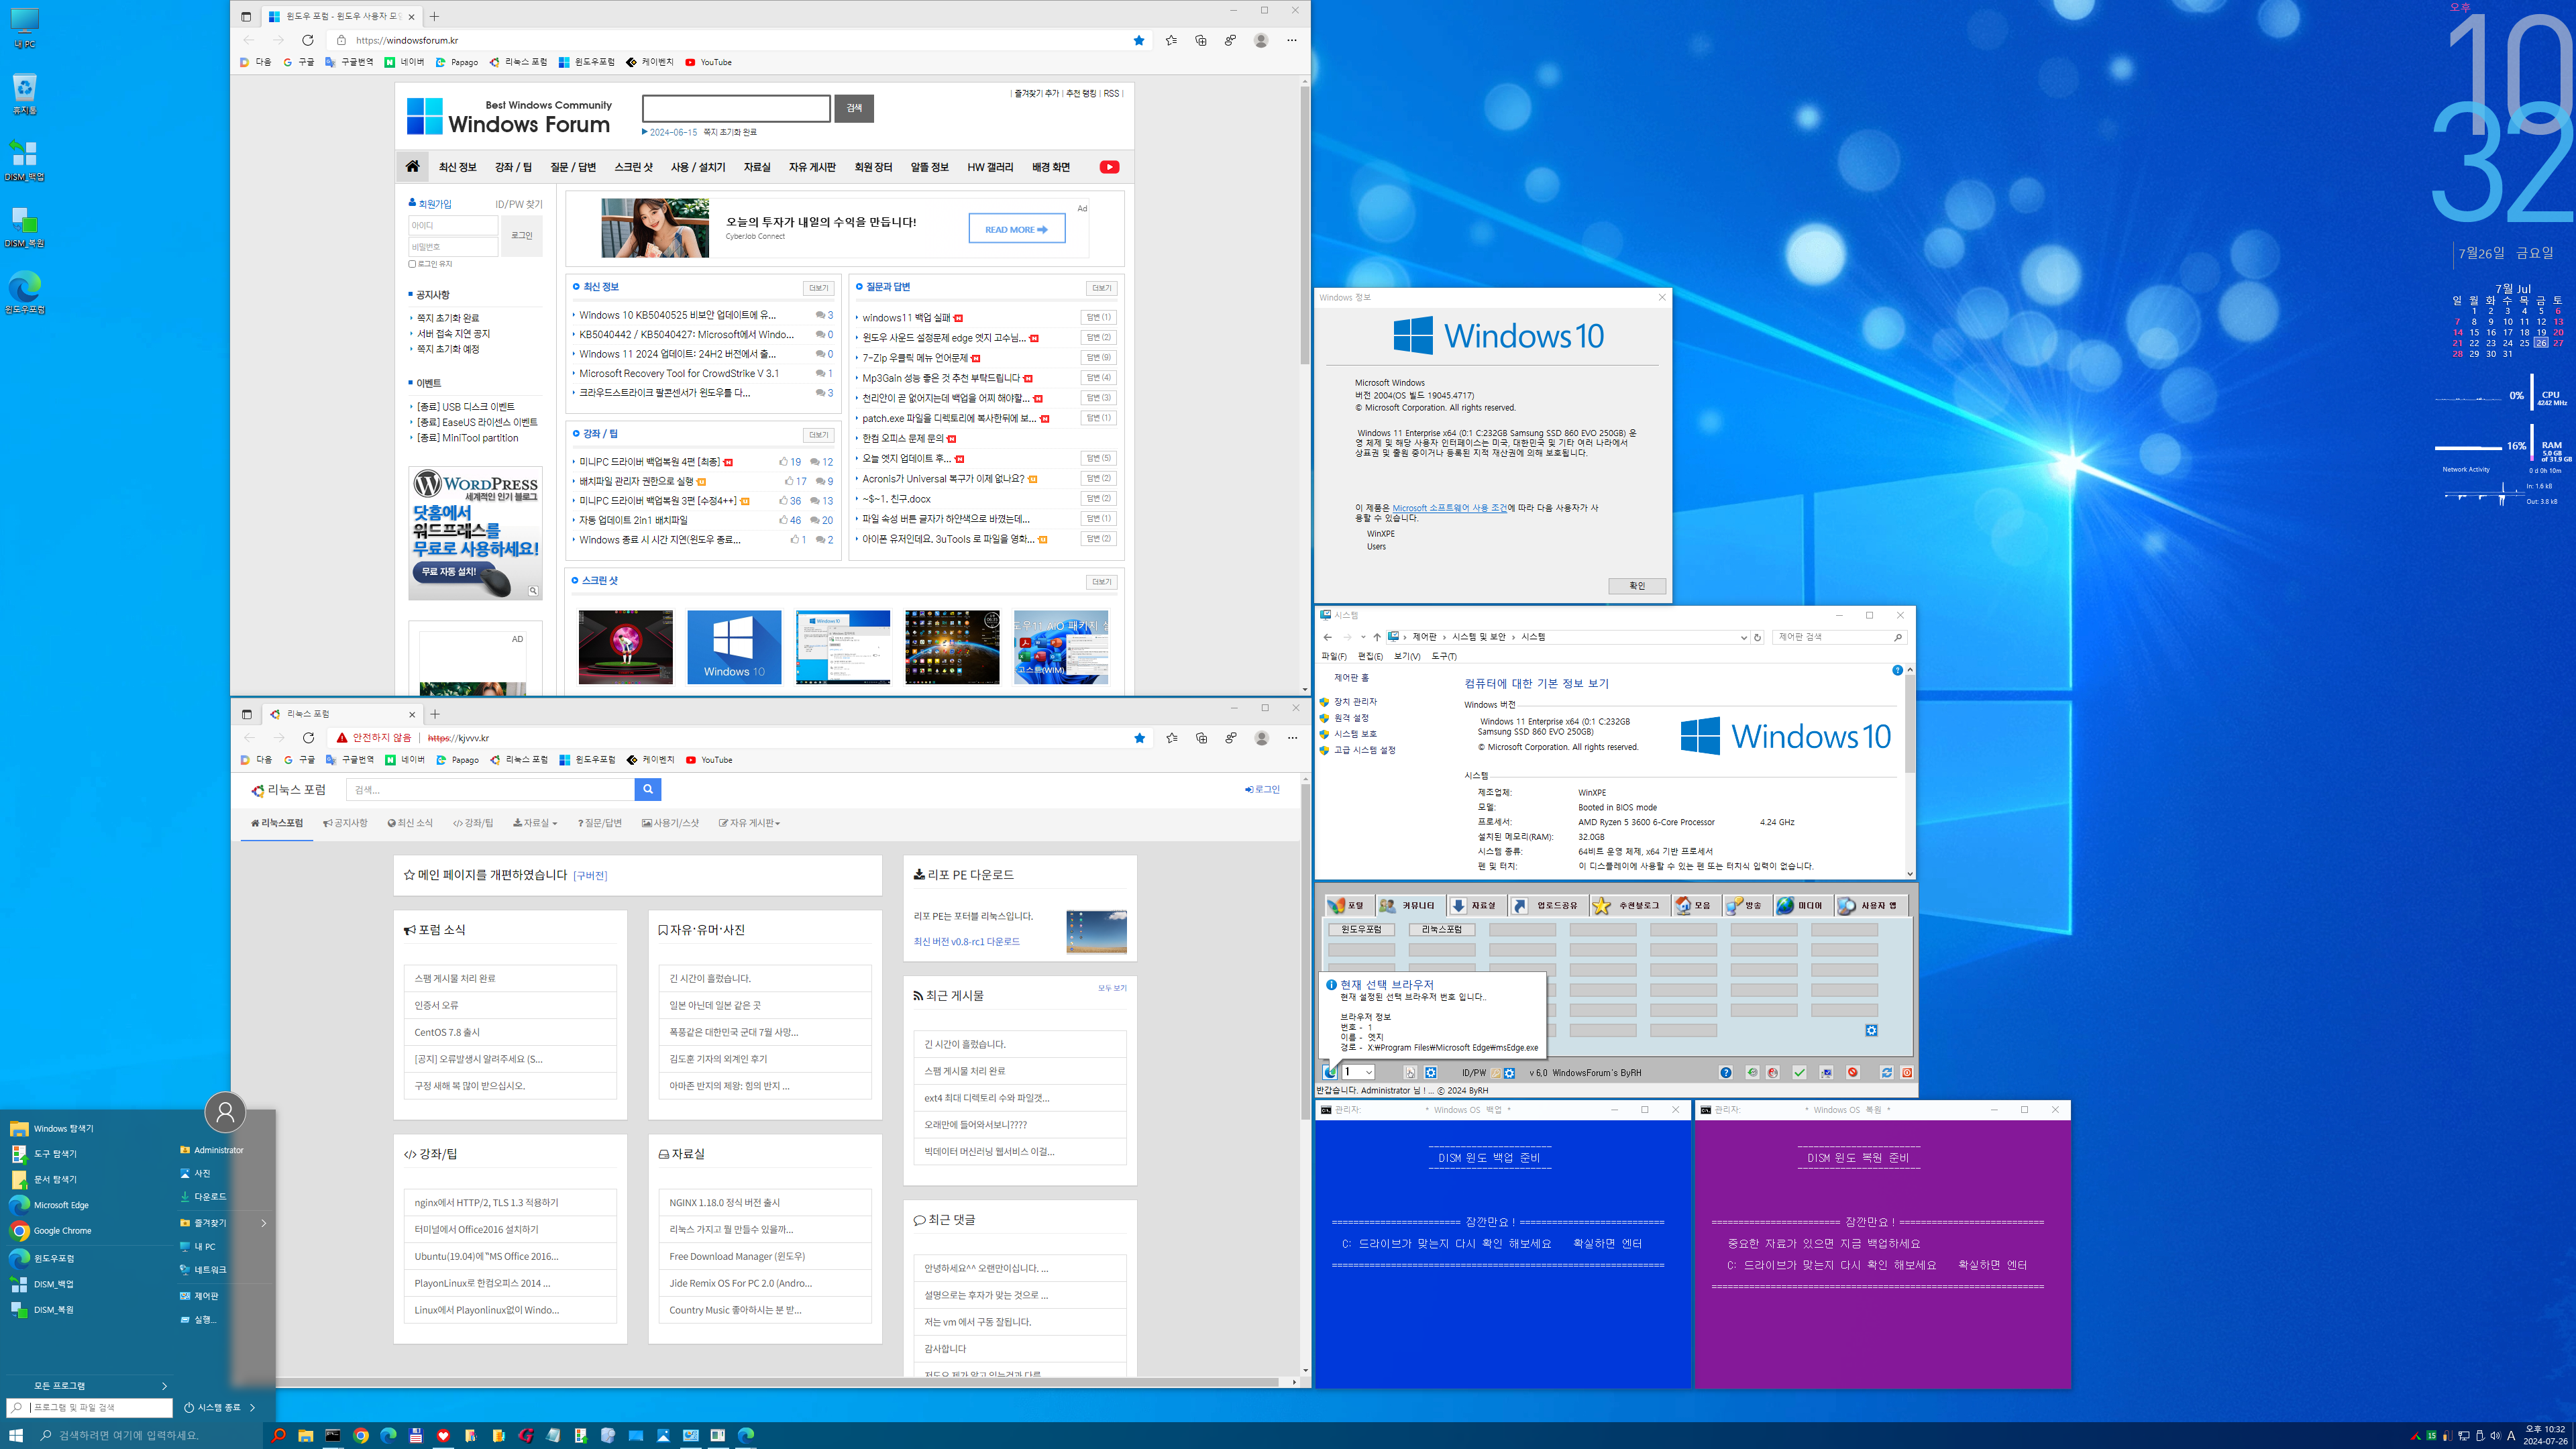Click 최신 버전 v0.8-rc1 다운로드 link
The image size is (2576, 1449).
966,941
